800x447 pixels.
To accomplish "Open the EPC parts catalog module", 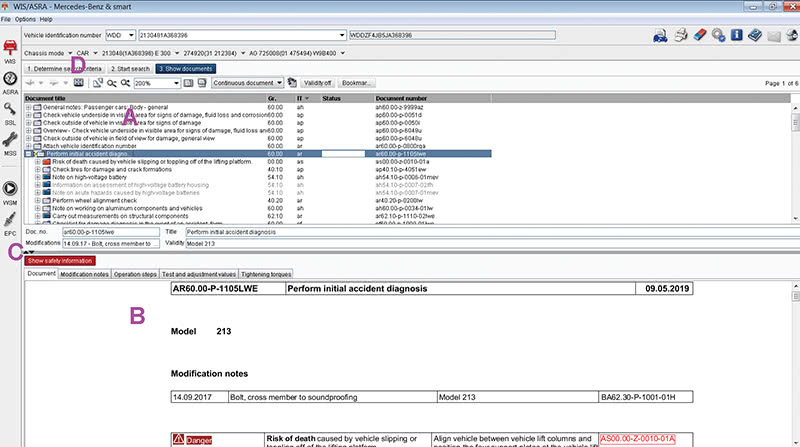I will pyautogui.click(x=10, y=224).
